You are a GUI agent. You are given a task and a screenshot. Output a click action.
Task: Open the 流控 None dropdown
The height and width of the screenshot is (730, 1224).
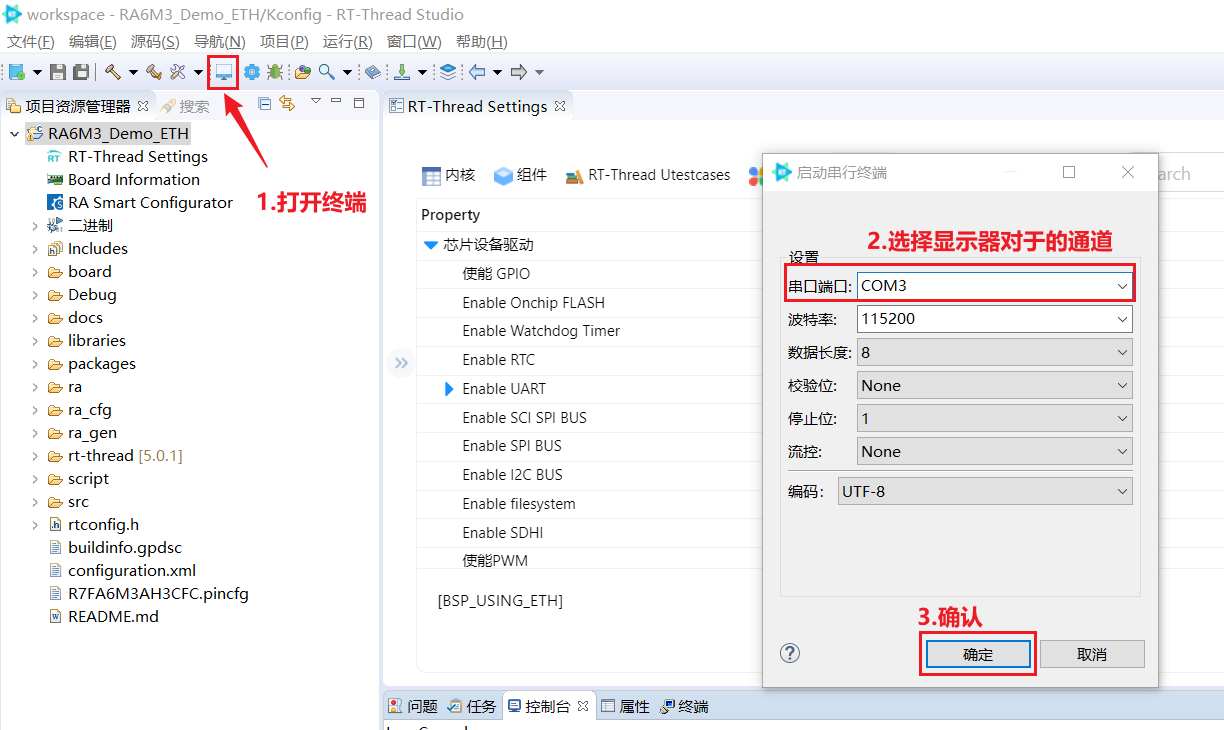coord(1122,451)
